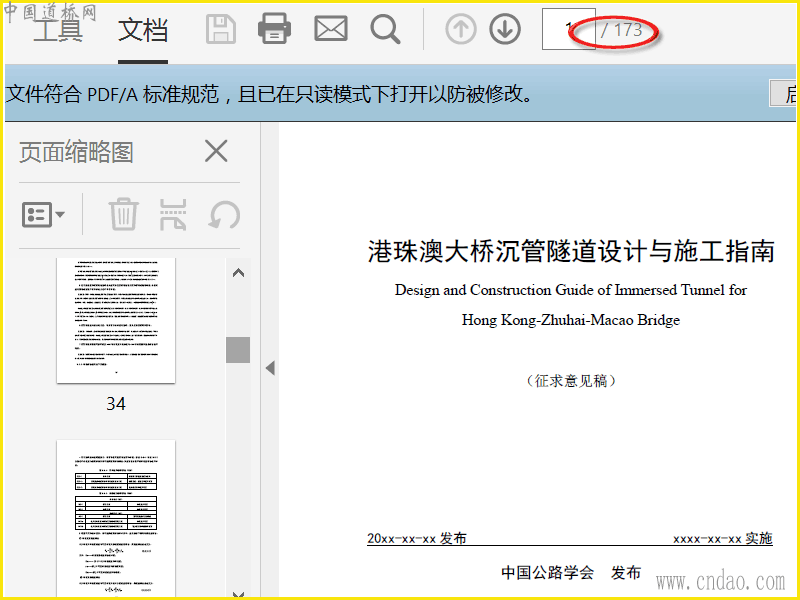This screenshot has height=600, width=800.
Task: Switch to the 文档 tab
Action: click(143, 30)
